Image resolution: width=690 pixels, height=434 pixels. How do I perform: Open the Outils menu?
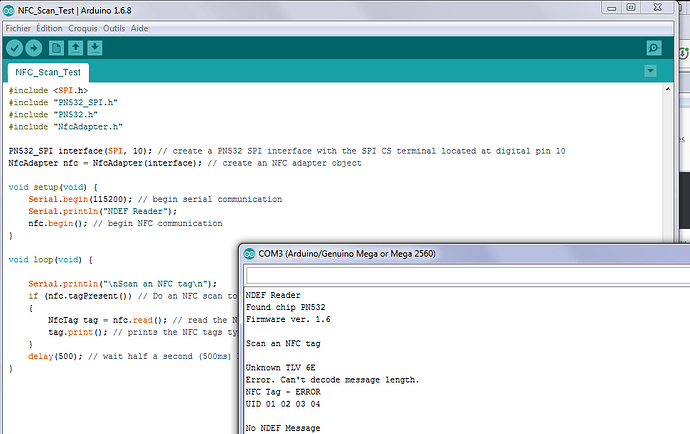click(114, 28)
